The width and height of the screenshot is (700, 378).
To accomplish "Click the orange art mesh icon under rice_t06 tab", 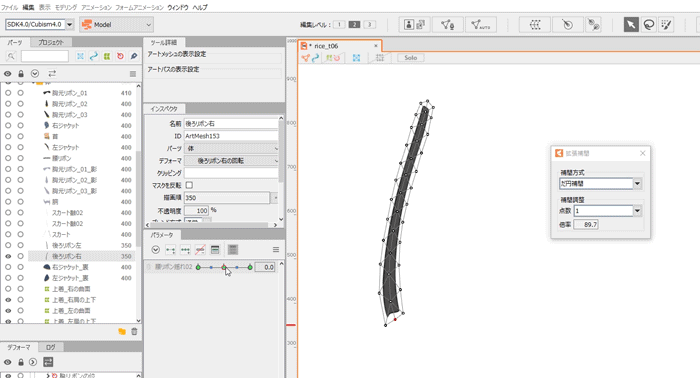I will point(305,58).
